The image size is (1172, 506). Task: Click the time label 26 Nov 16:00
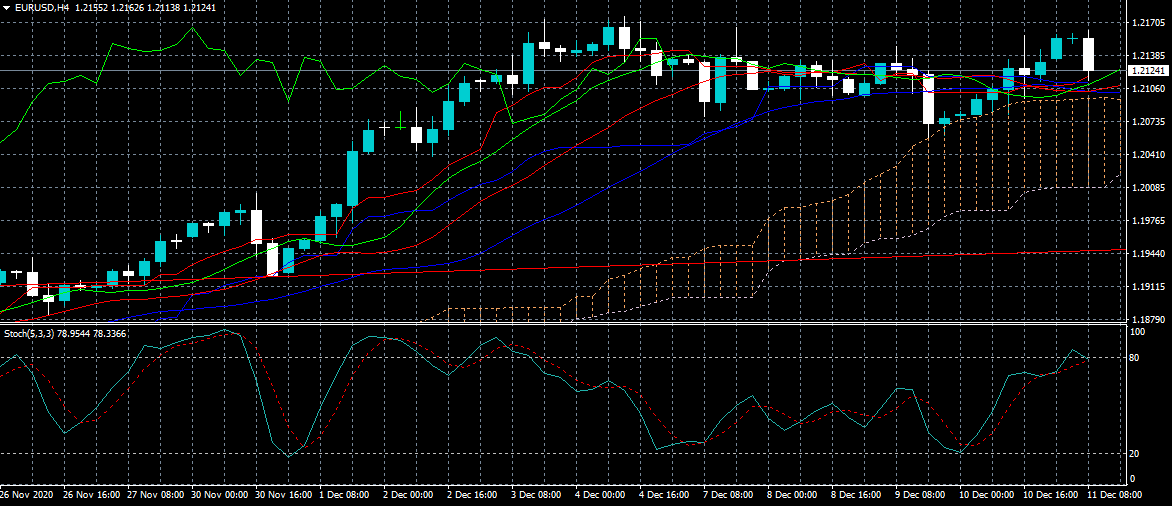92,495
